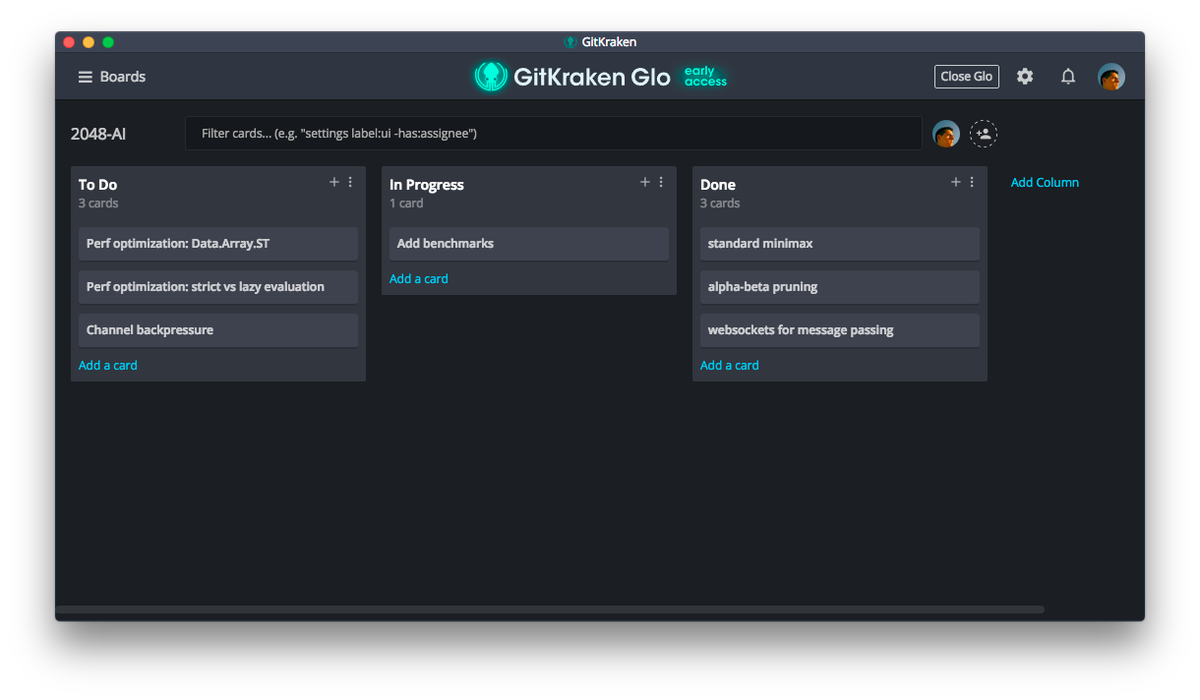Click the Close Glo button
Screen dimensions: 1200x700
click(966, 76)
